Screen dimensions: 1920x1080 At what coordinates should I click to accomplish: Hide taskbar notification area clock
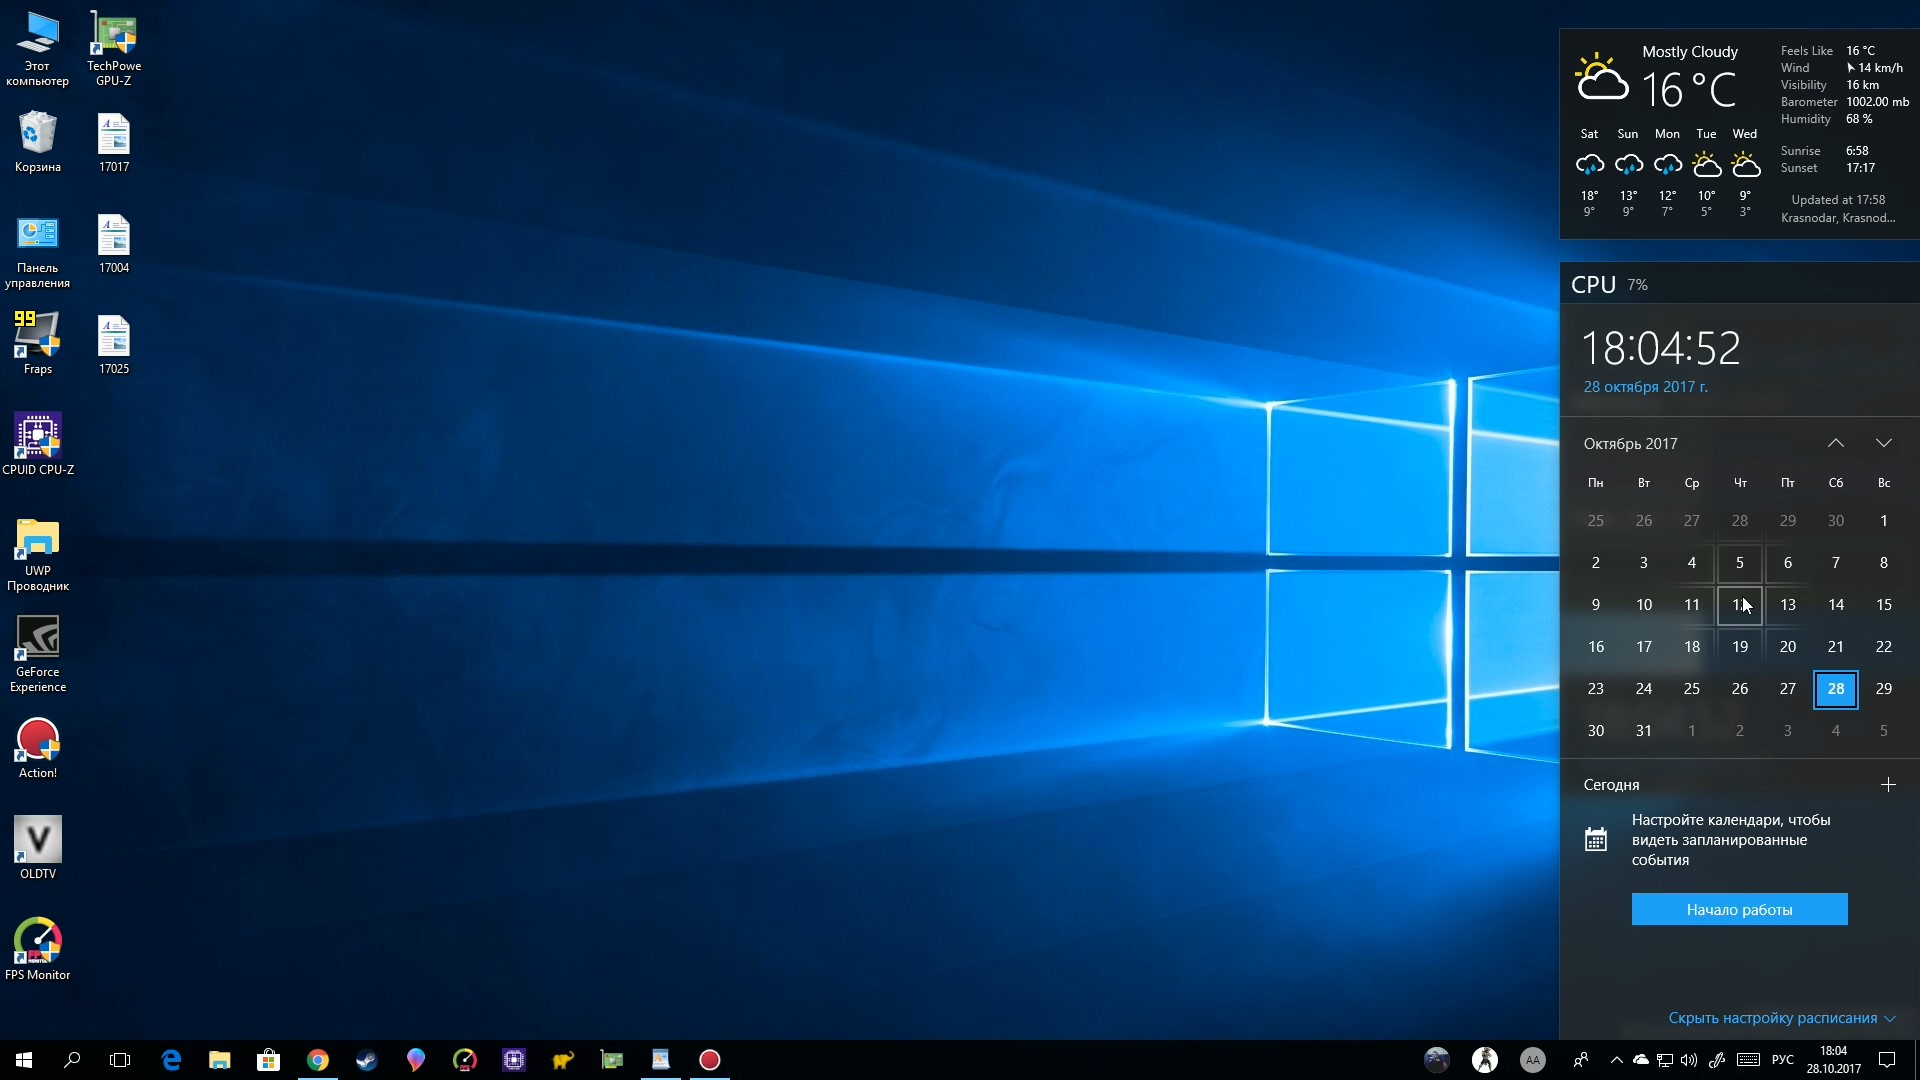point(1834,1059)
